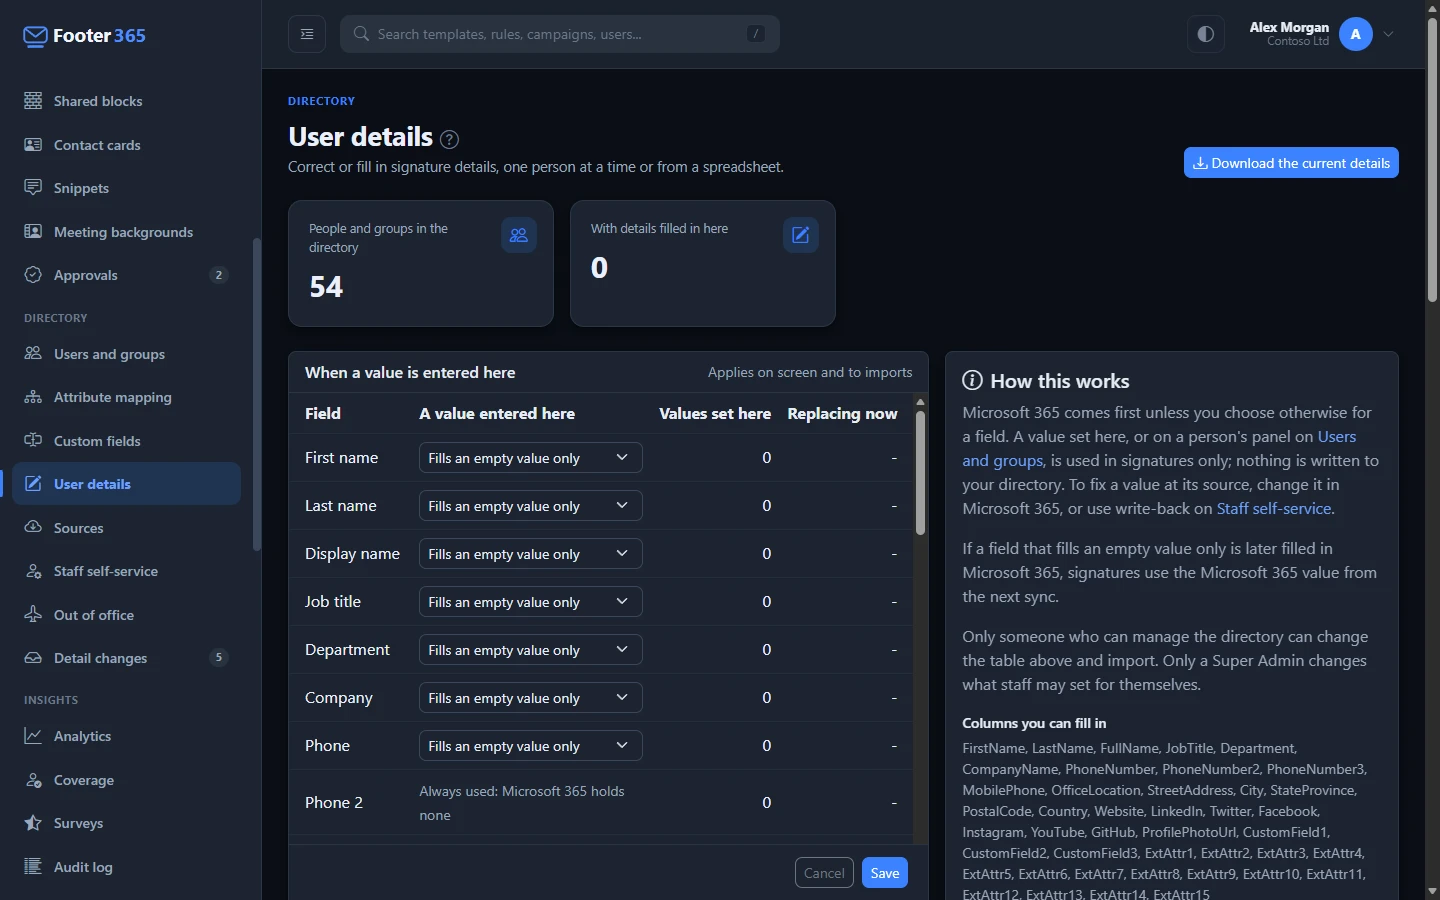Open the Last name rule dropdown
Viewport: 1440px width, 900px height.
(530, 506)
